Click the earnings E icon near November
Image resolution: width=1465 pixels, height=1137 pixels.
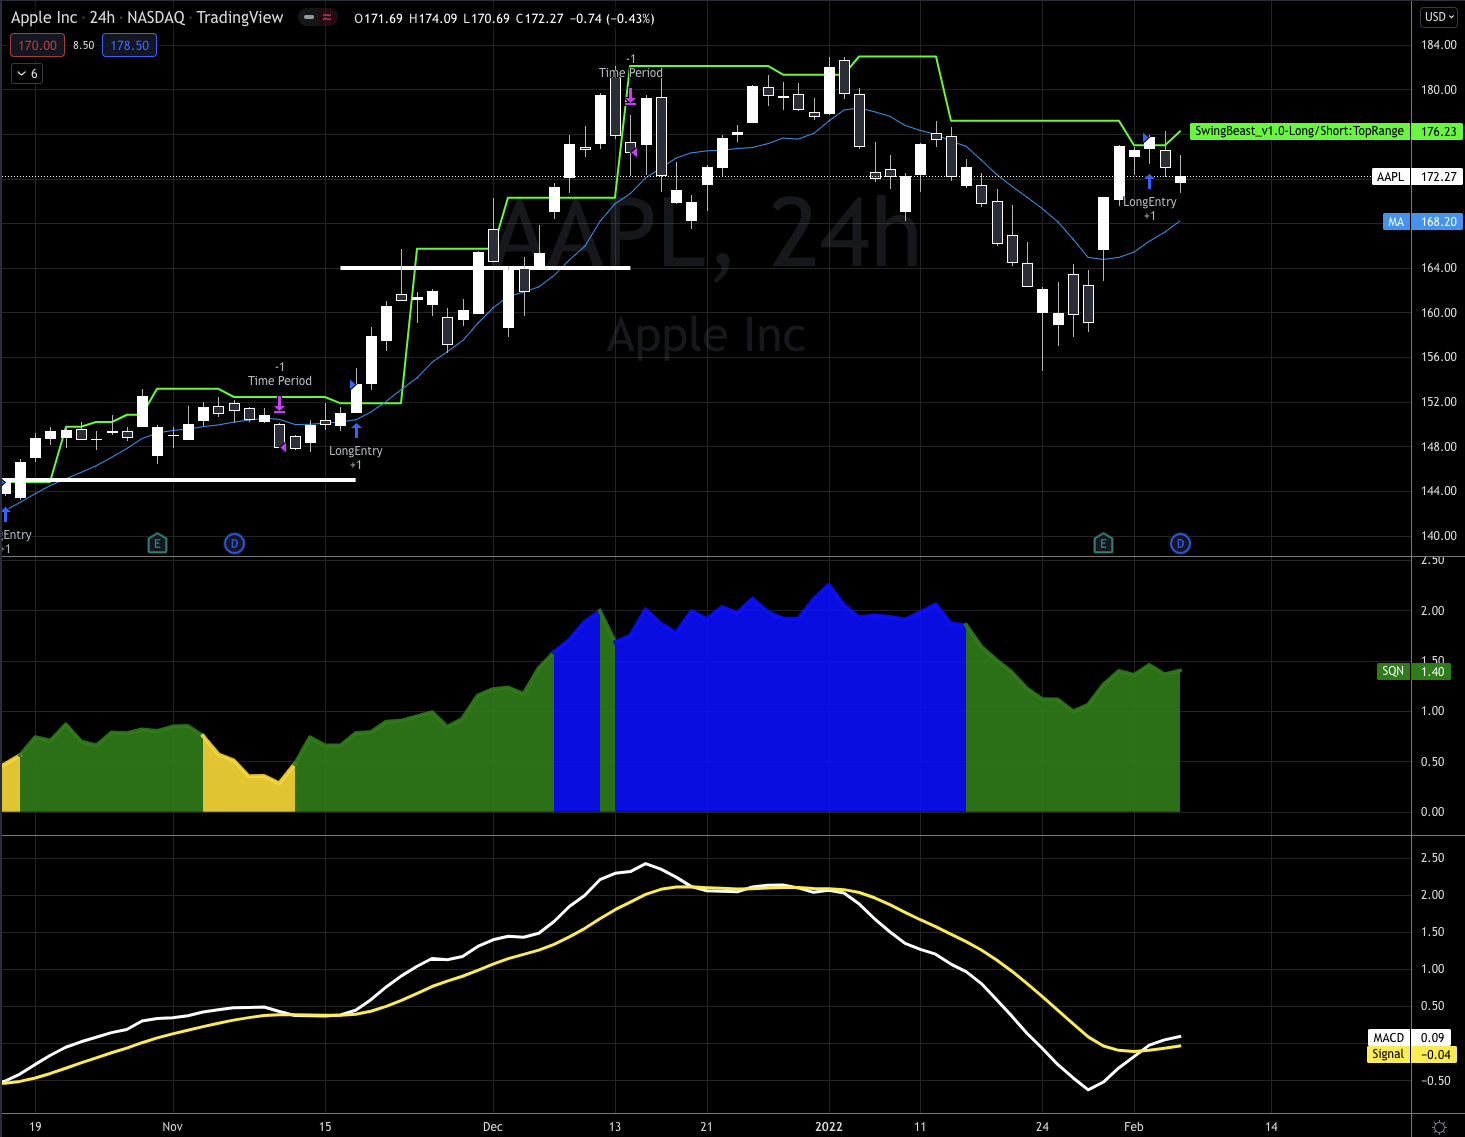157,544
